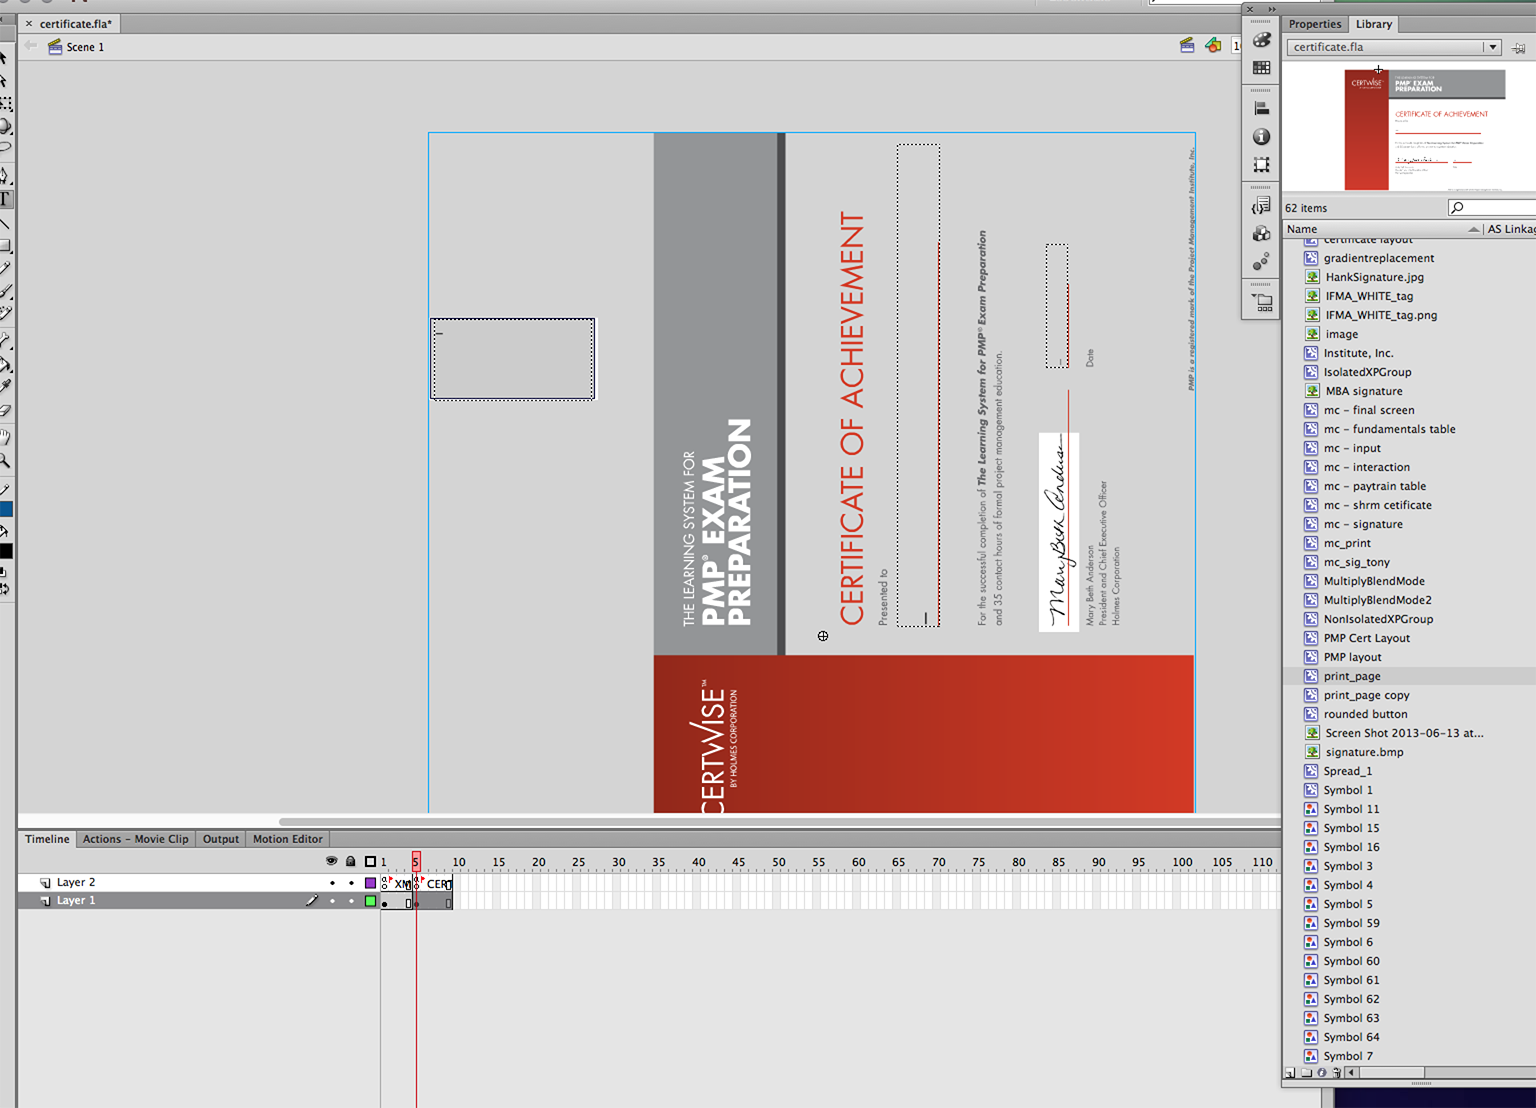Open the Transform panel icon

[x=1262, y=165]
